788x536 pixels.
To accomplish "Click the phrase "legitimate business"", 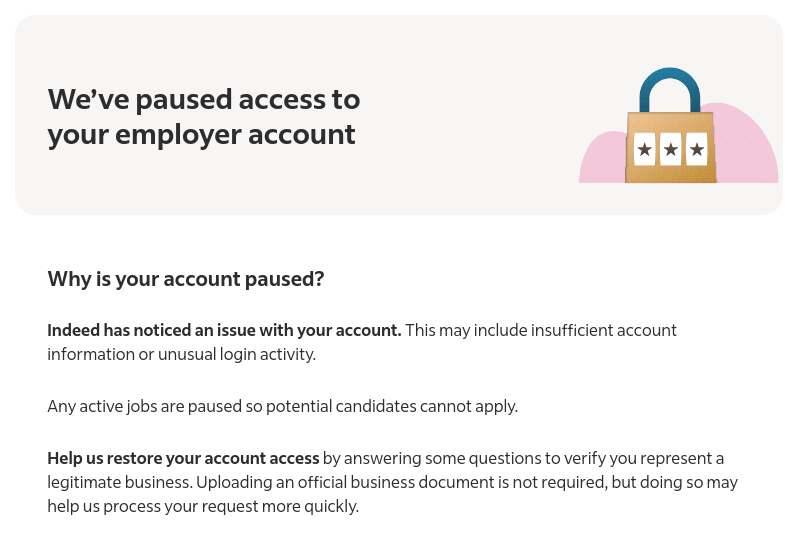I will [x=119, y=482].
